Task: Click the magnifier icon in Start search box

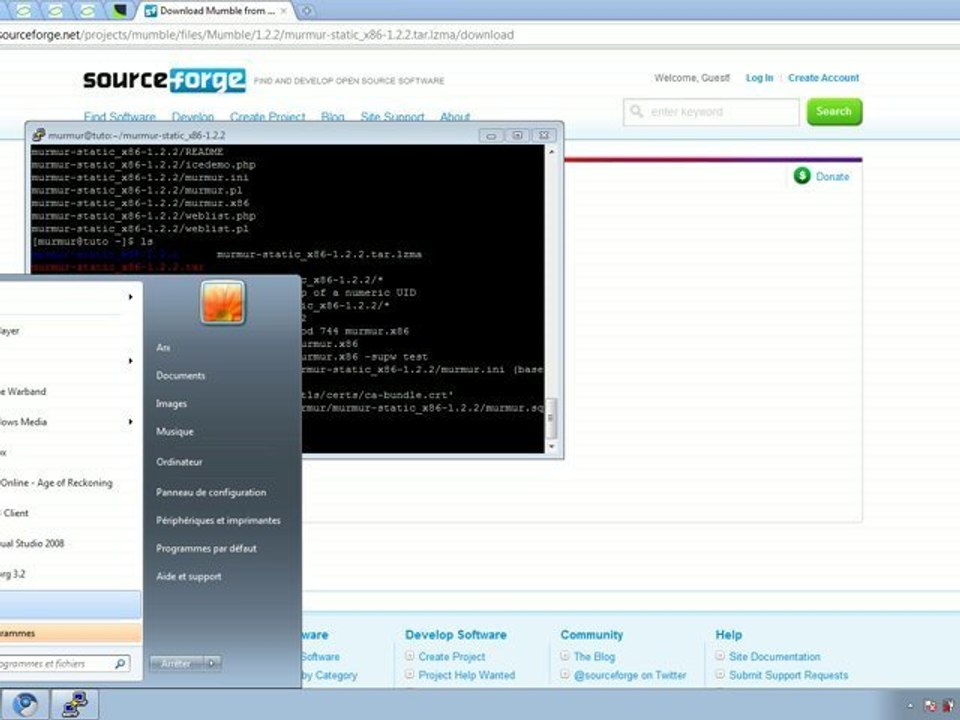Action: [x=120, y=663]
